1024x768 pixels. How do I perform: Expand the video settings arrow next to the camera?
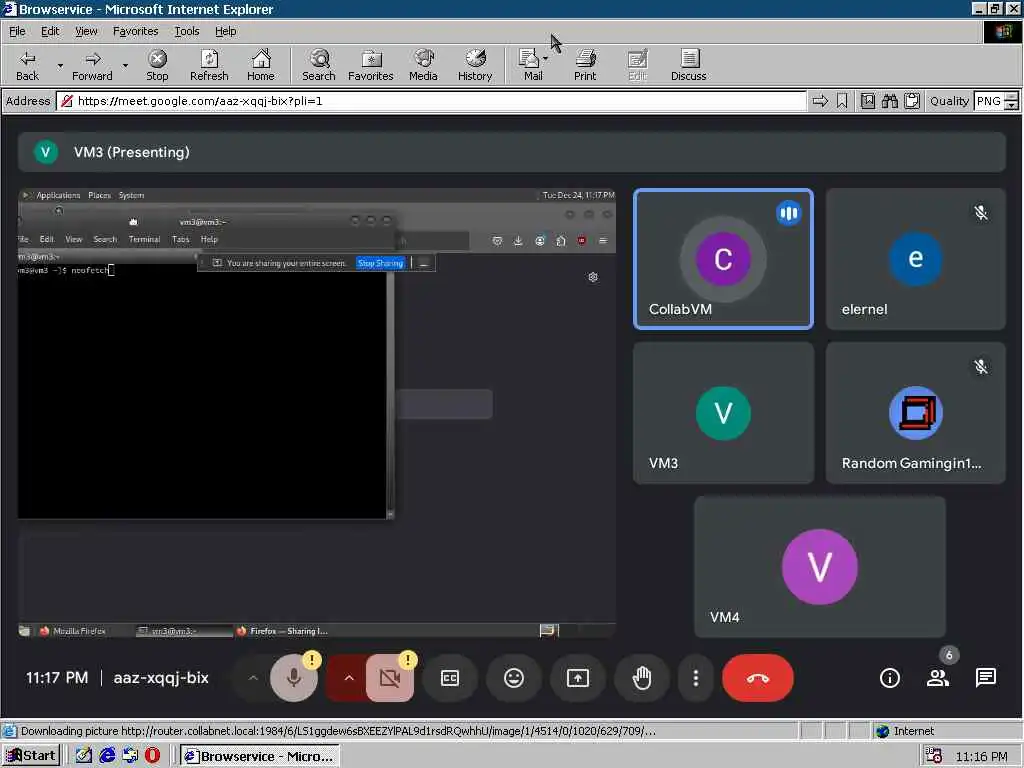(x=349, y=678)
